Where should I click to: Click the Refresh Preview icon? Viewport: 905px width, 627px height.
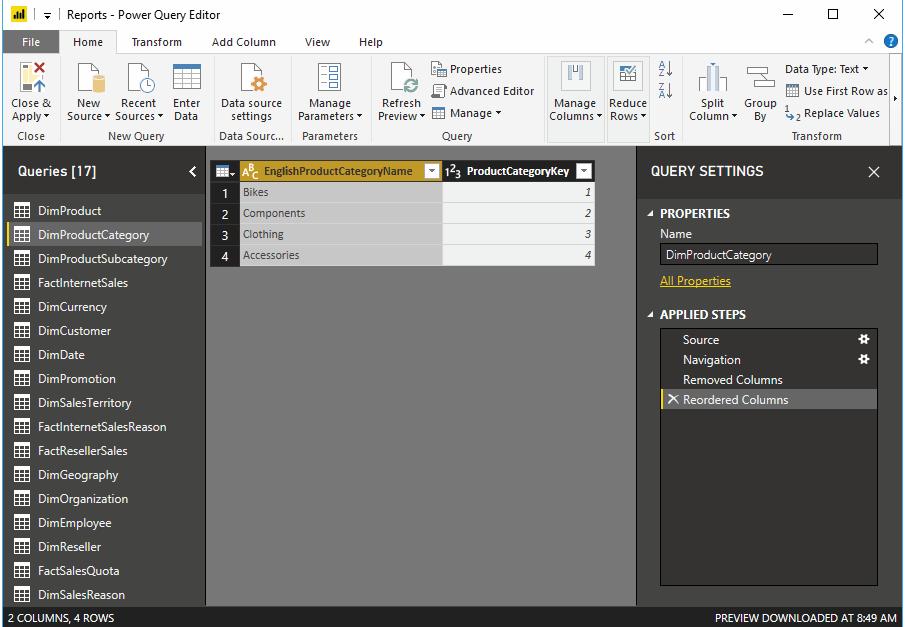point(402,78)
